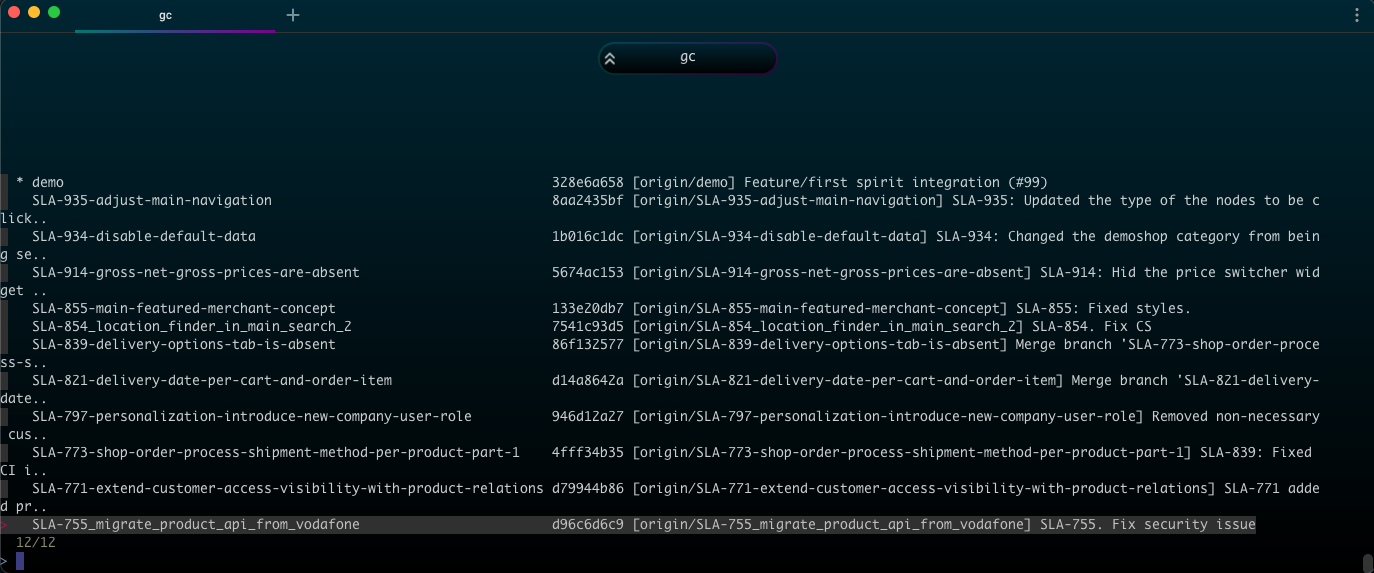Click the 12/12 match counter
The width and height of the screenshot is (1374, 573).
tap(36, 542)
